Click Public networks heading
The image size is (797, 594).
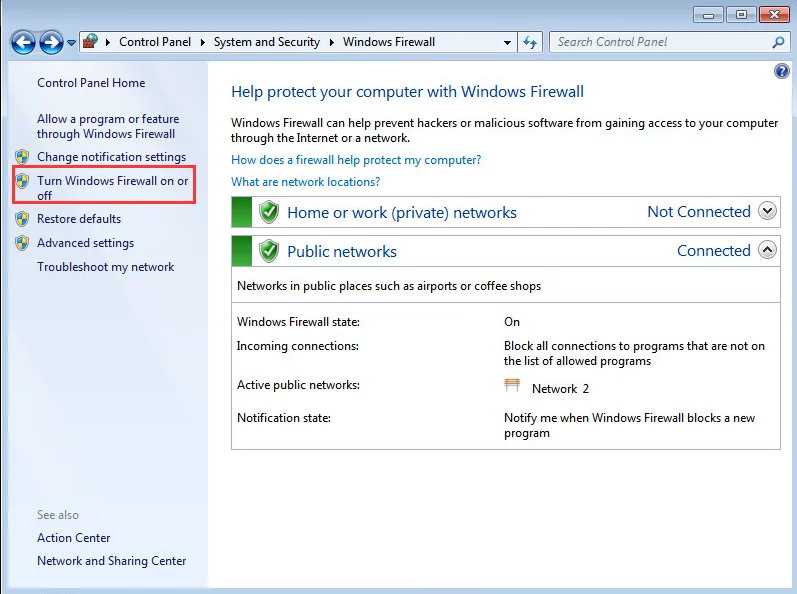coord(342,252)
